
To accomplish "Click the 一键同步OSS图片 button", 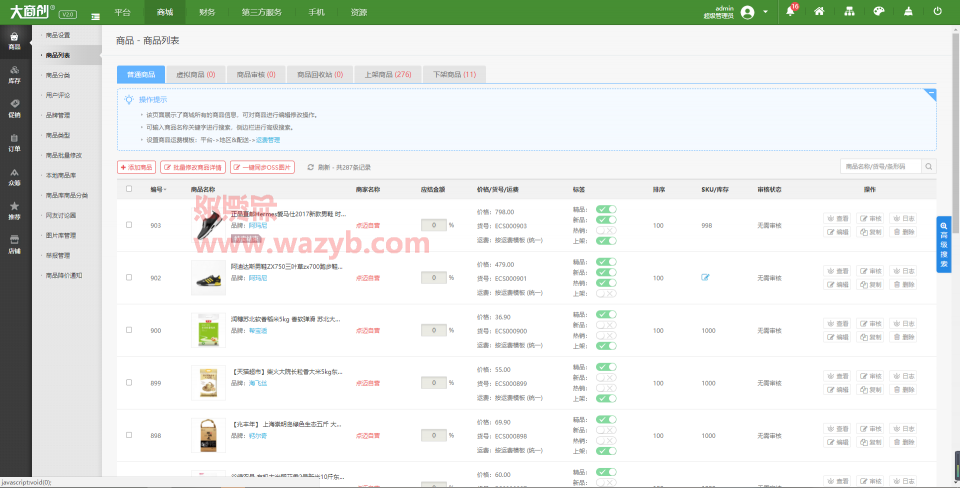I will (x=263, y=167).
